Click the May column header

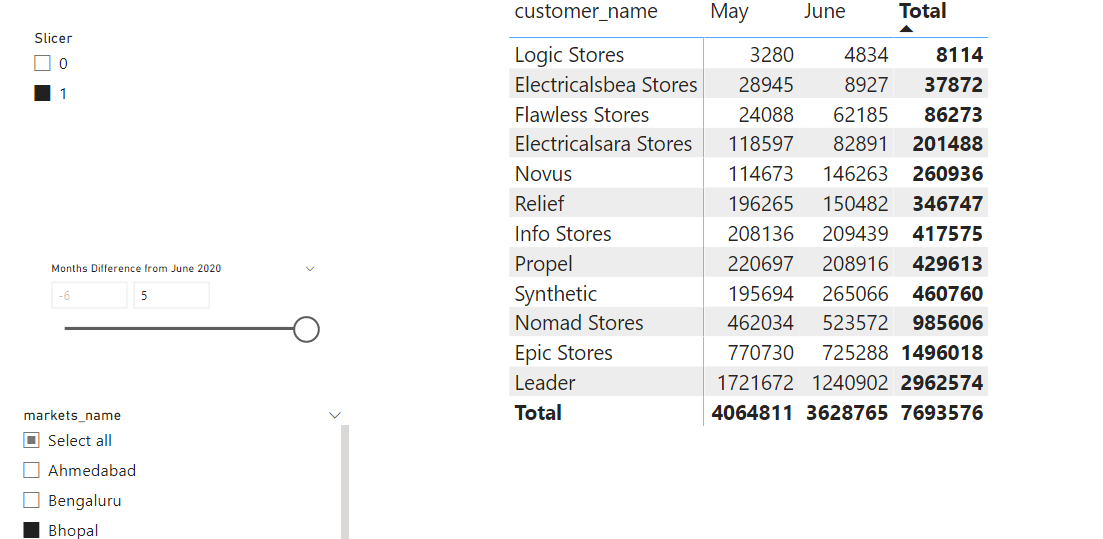(x=729, y=12)
